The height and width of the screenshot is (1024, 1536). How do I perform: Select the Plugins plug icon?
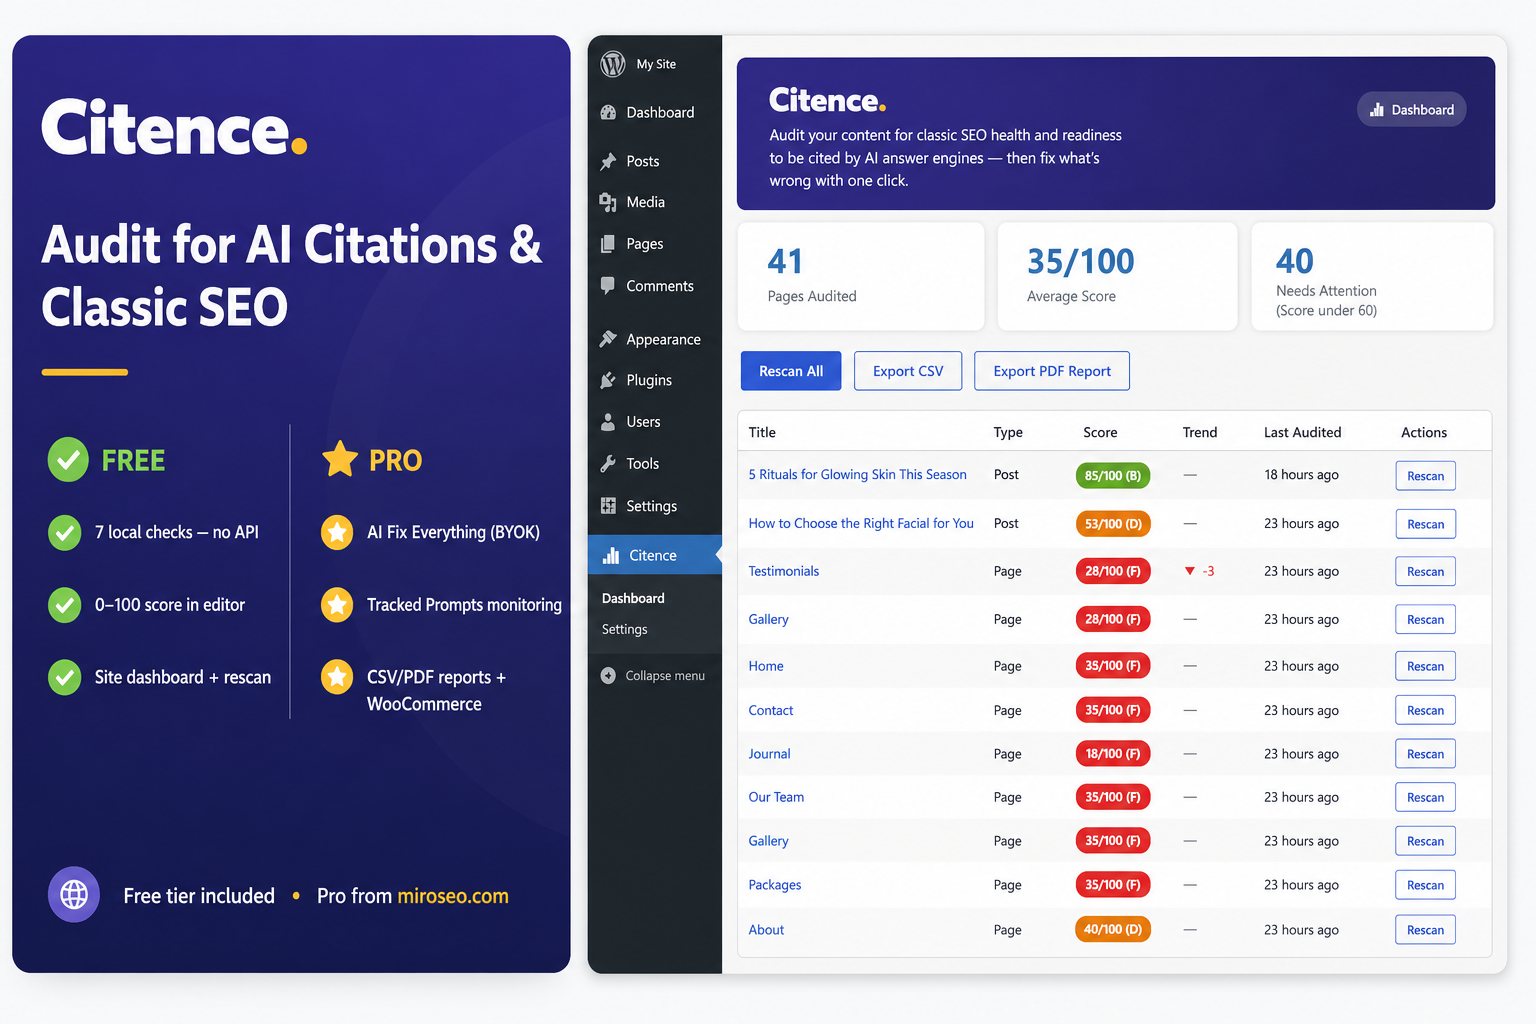tap(608, 380)
